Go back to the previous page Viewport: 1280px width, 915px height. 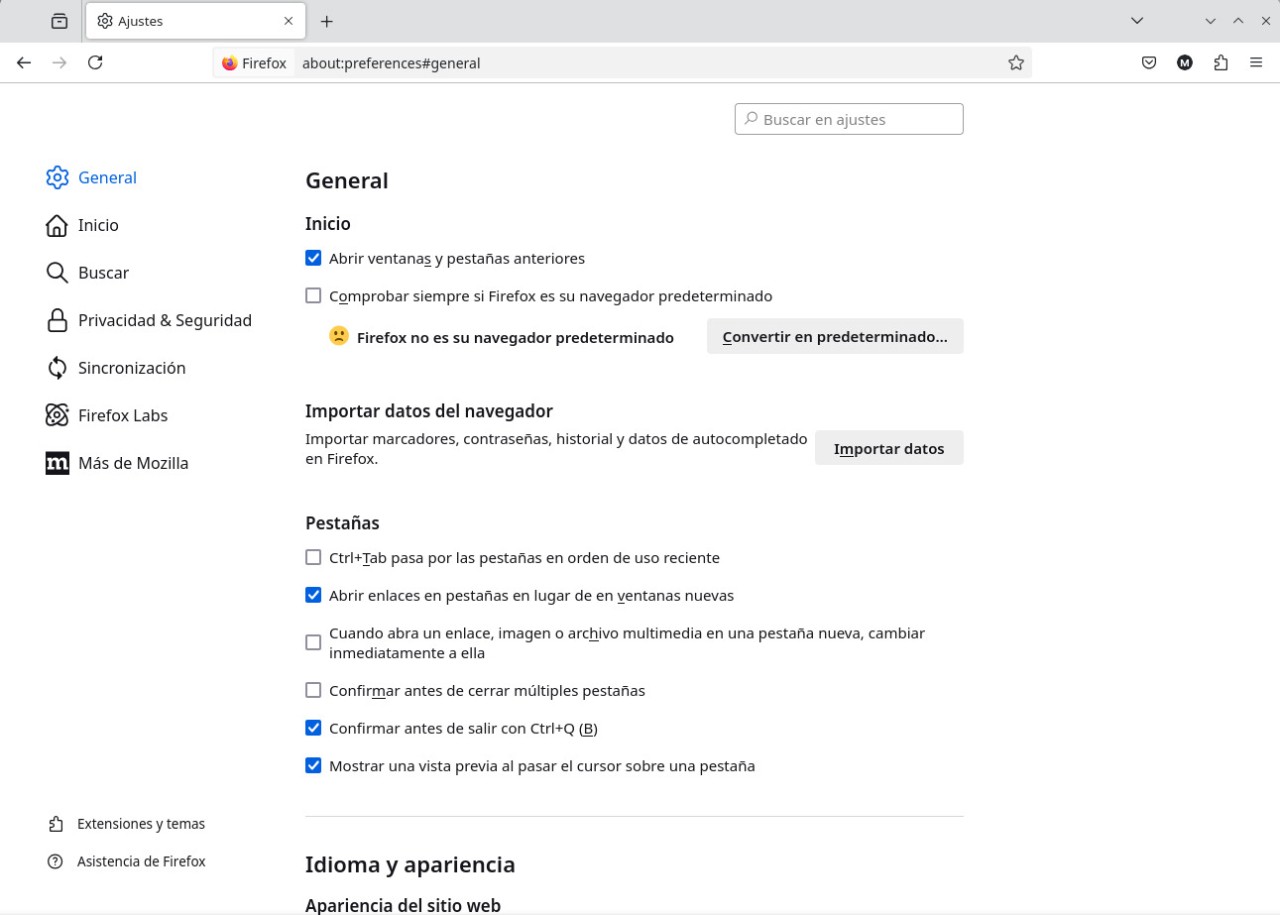pyautogui.click(x=24, y=63)
